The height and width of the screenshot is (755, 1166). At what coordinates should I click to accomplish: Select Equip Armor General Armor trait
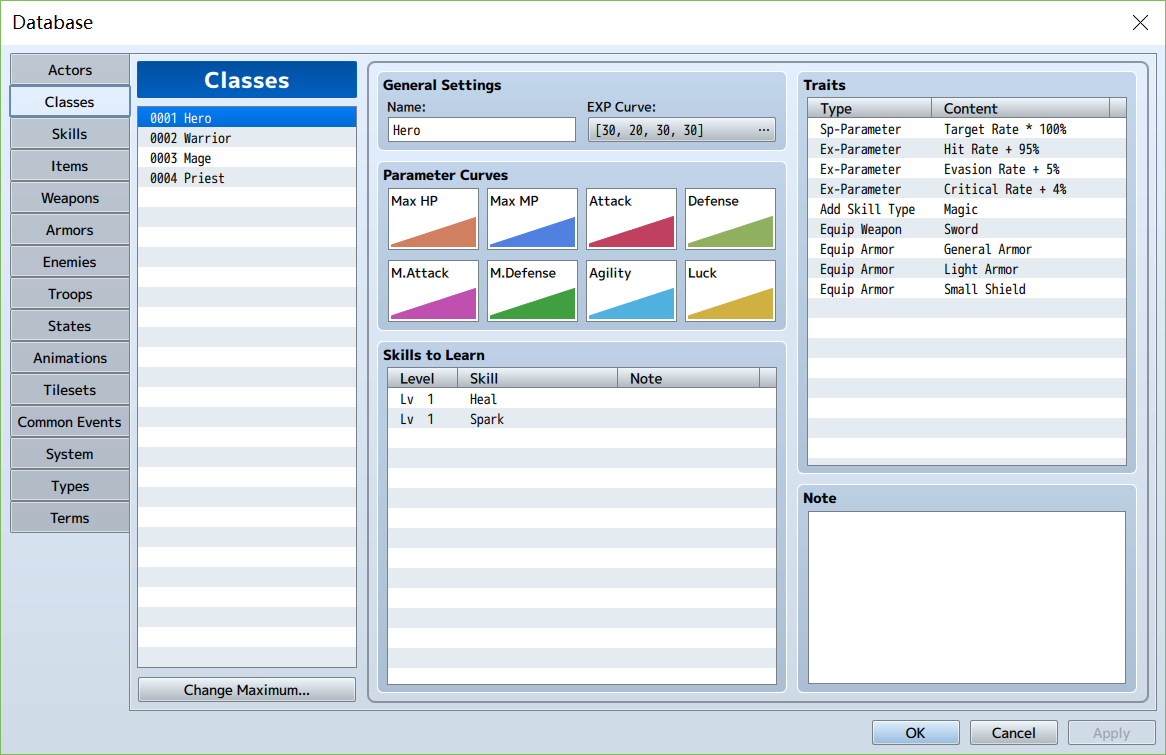pos(967,249)
